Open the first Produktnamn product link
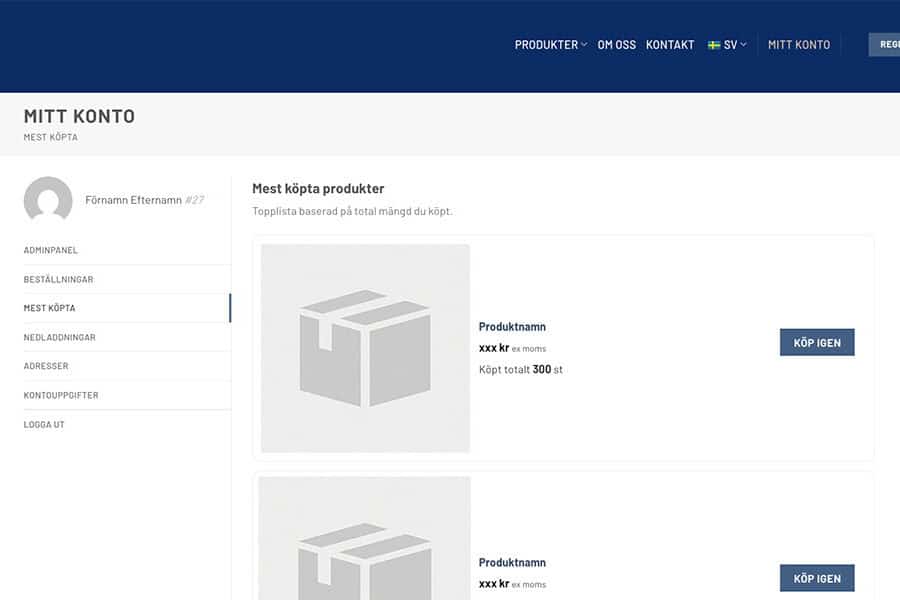This screenshot has width=900, height=600. pos(510,326)
